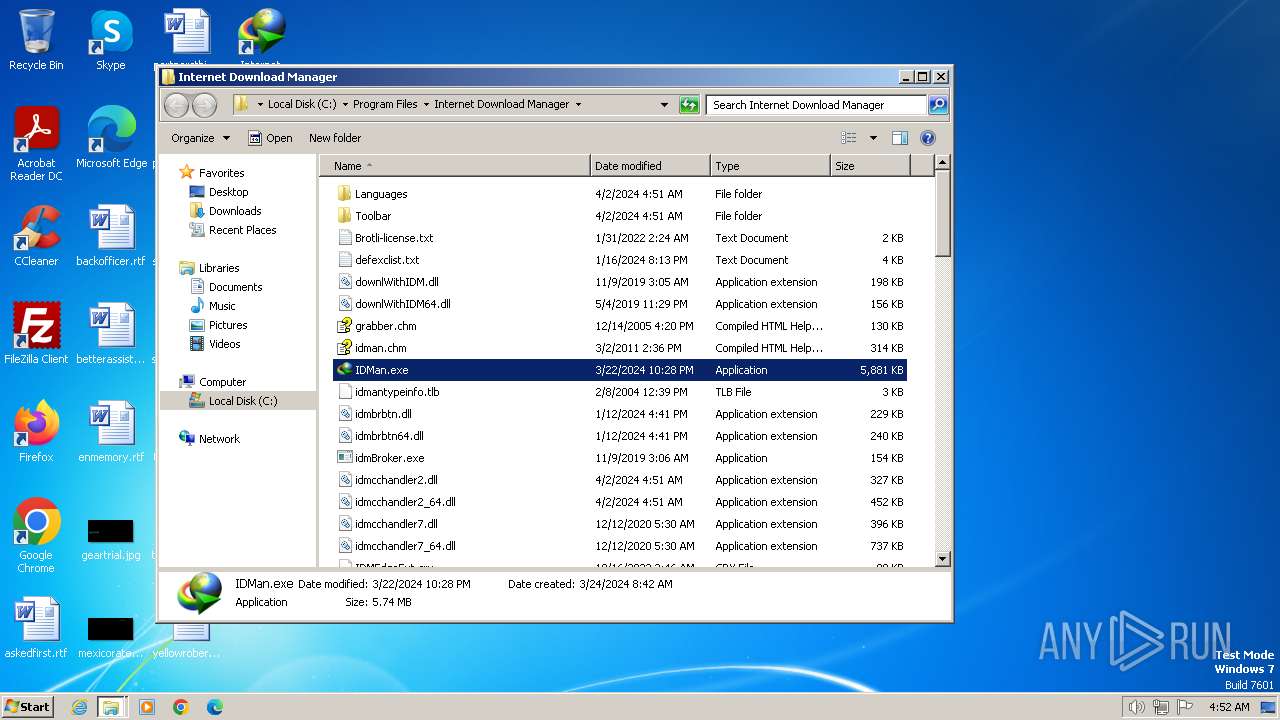Expand Internet Download Manager breadcrumb arrow
Image resolution: width=1280 pixels, height=720 pixels.
pyautogui.click(x=578, y=104)
